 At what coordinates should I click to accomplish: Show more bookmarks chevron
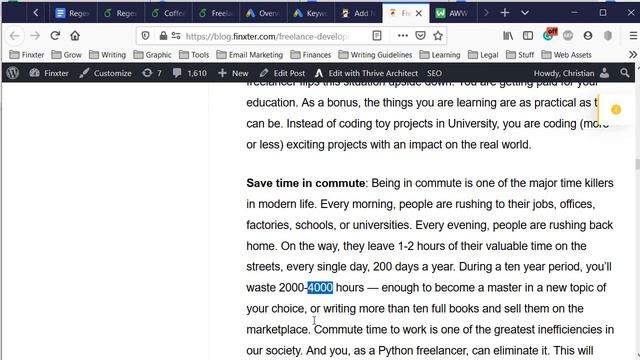click(633, 55)
